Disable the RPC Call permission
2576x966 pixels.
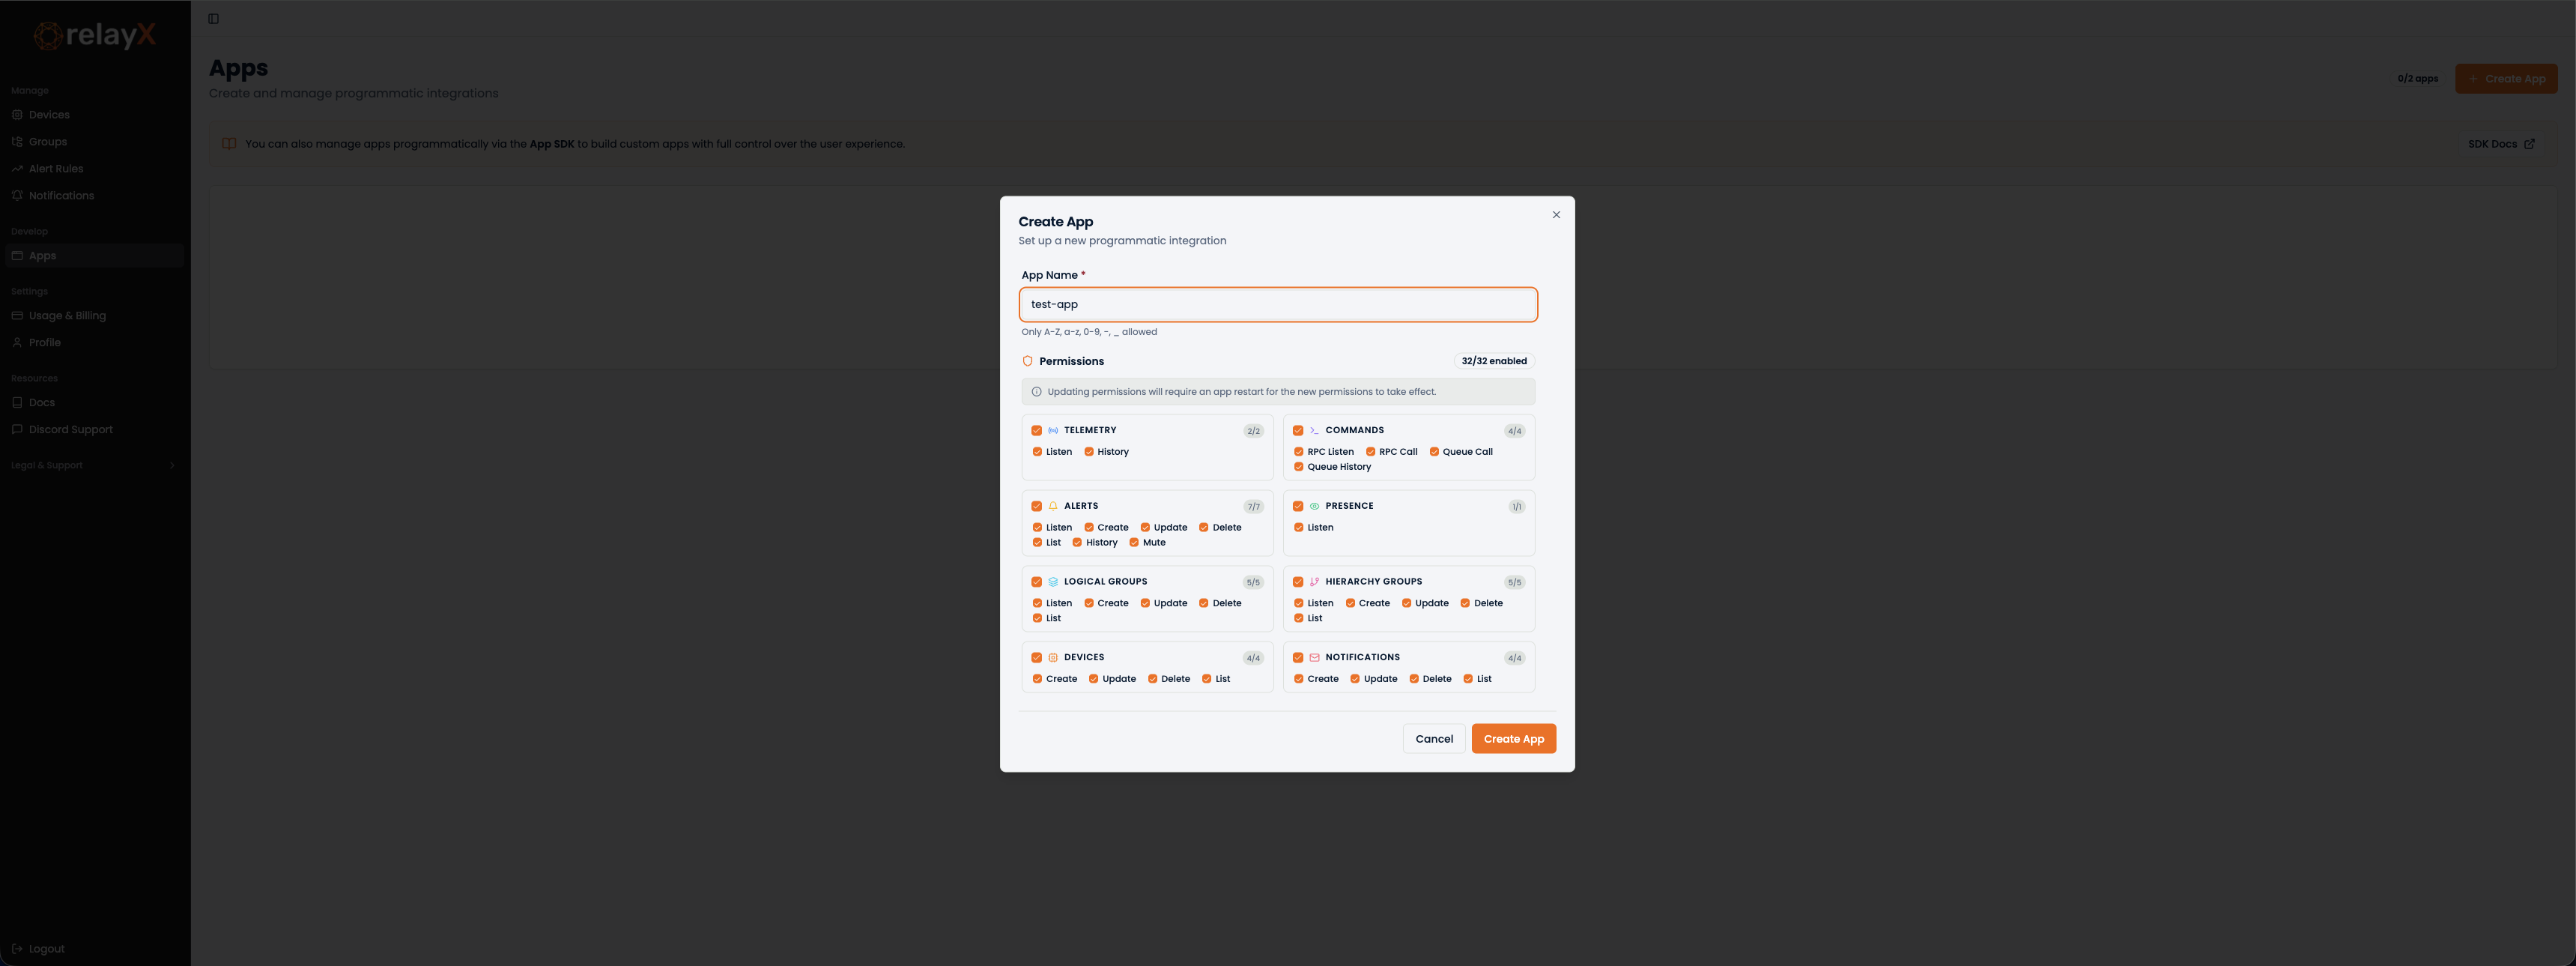[x=1370, y=452]
